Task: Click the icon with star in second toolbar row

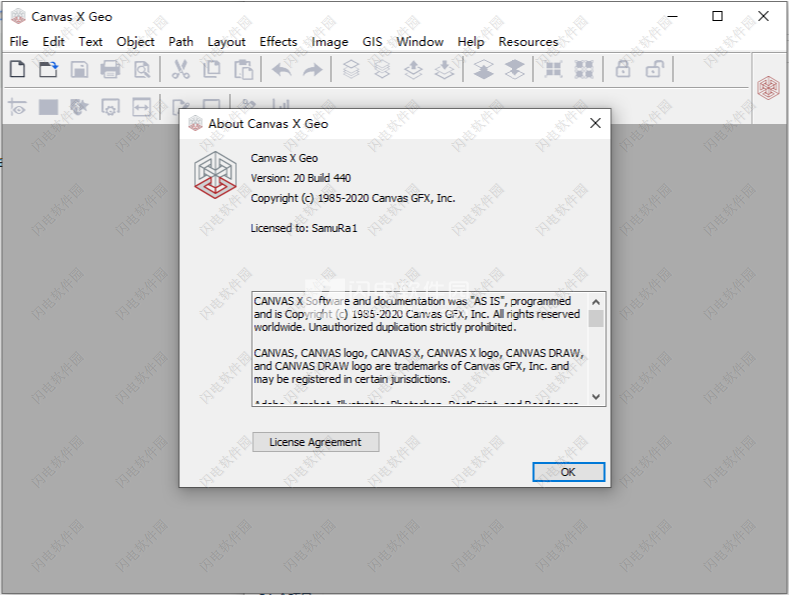Action: pyautogui.click(x=79, y=107)
